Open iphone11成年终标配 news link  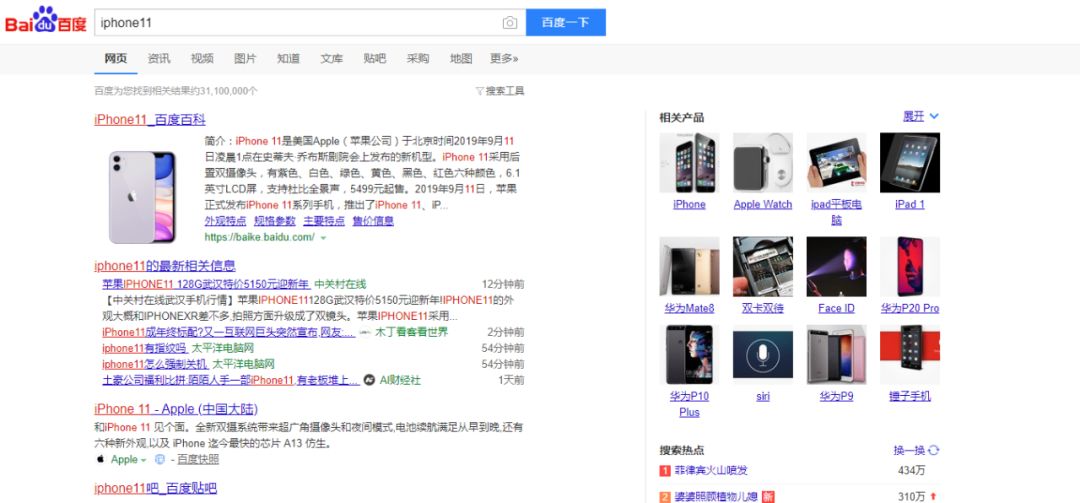point(229,332)
